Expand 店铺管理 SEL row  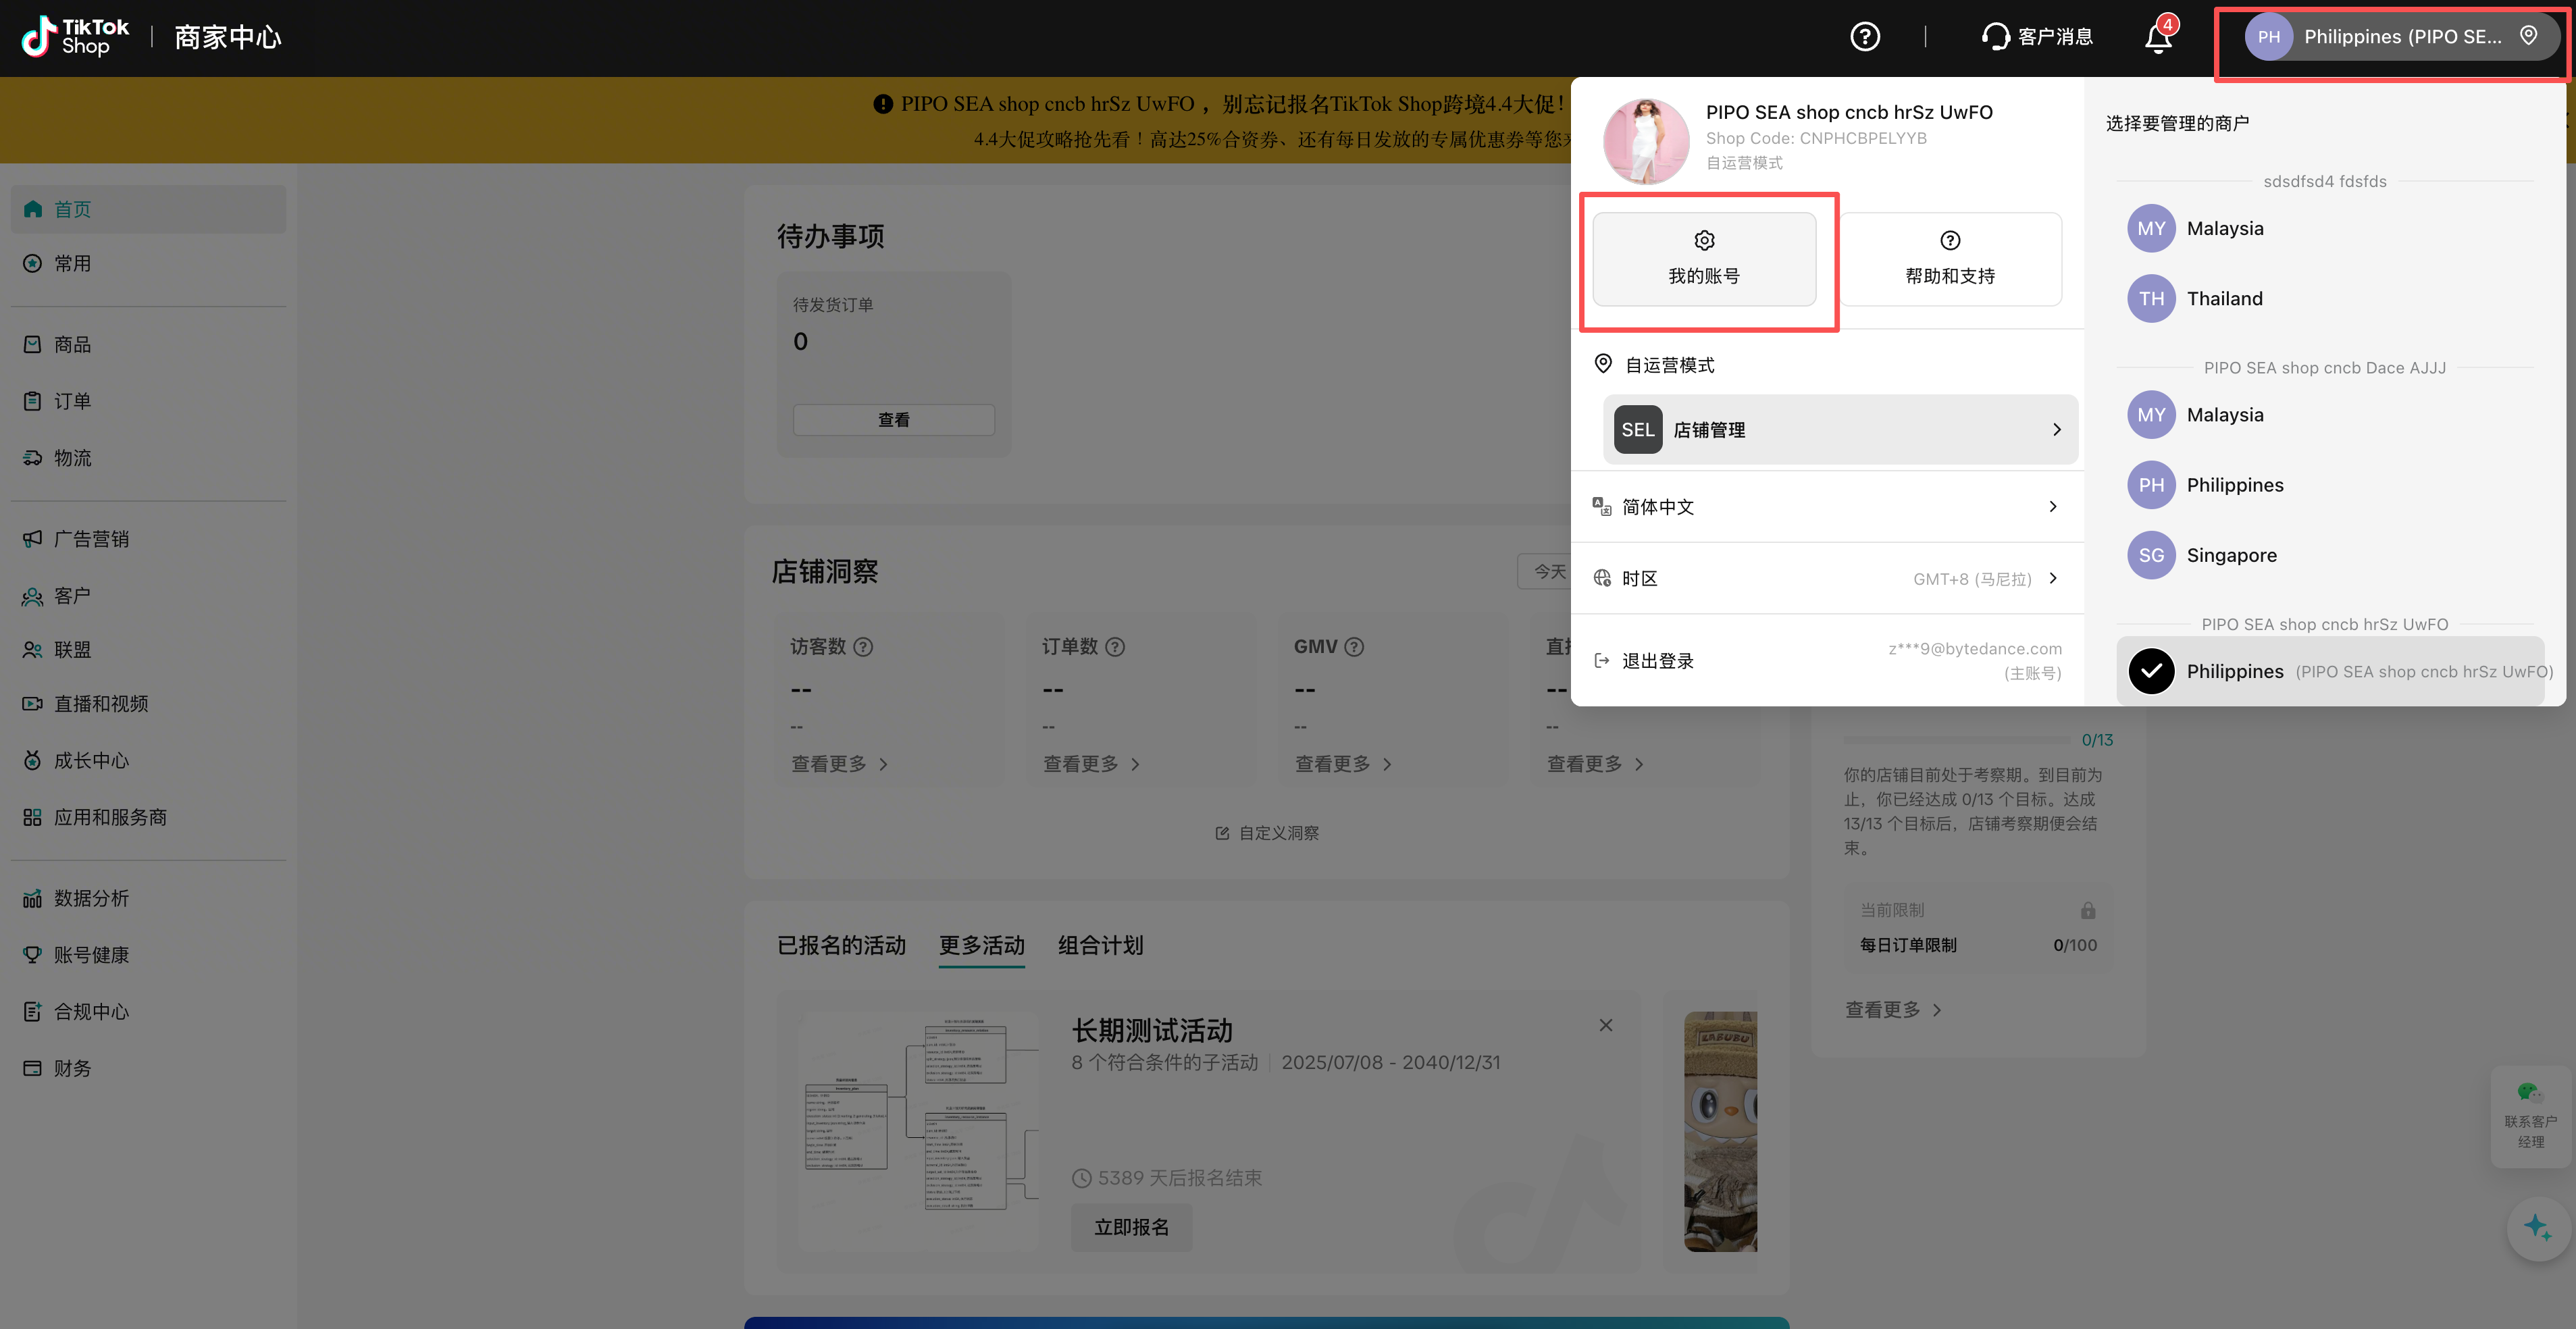(1840, 430)
